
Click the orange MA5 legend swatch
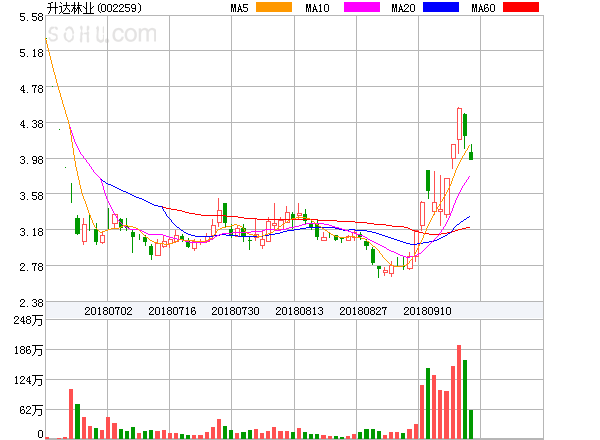(274, 7)
